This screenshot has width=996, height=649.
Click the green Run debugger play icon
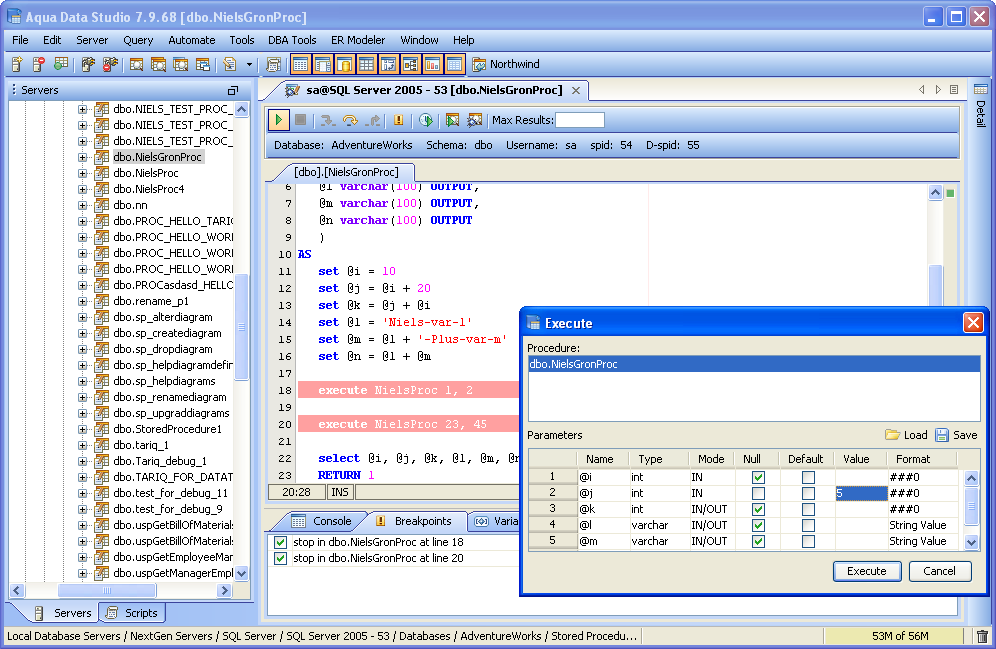279,120
